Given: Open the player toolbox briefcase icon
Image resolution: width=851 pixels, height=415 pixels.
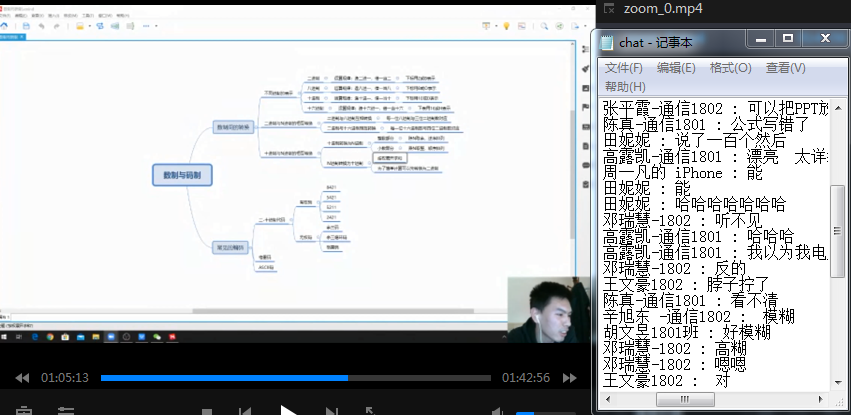Looking at the screenshot, I should click(23, 411).
